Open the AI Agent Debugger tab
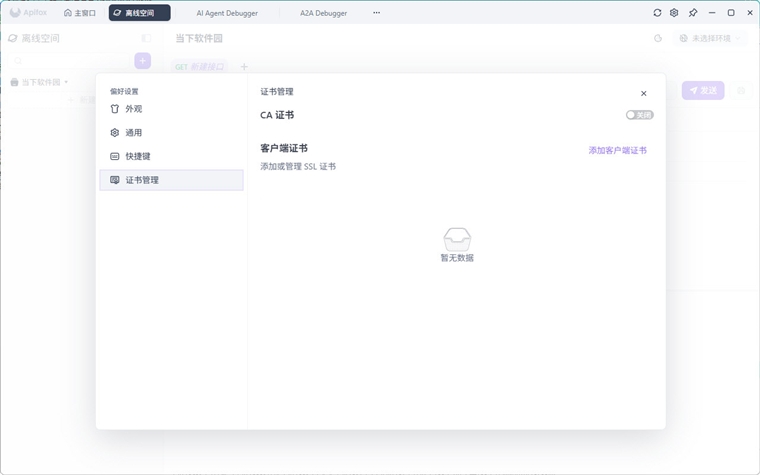 coord(227,13)
